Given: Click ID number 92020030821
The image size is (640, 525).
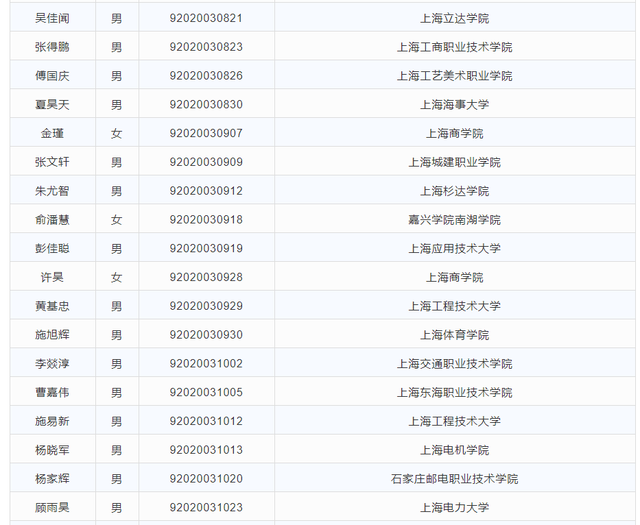Looking at the screenshot, I should coord(206,18).
